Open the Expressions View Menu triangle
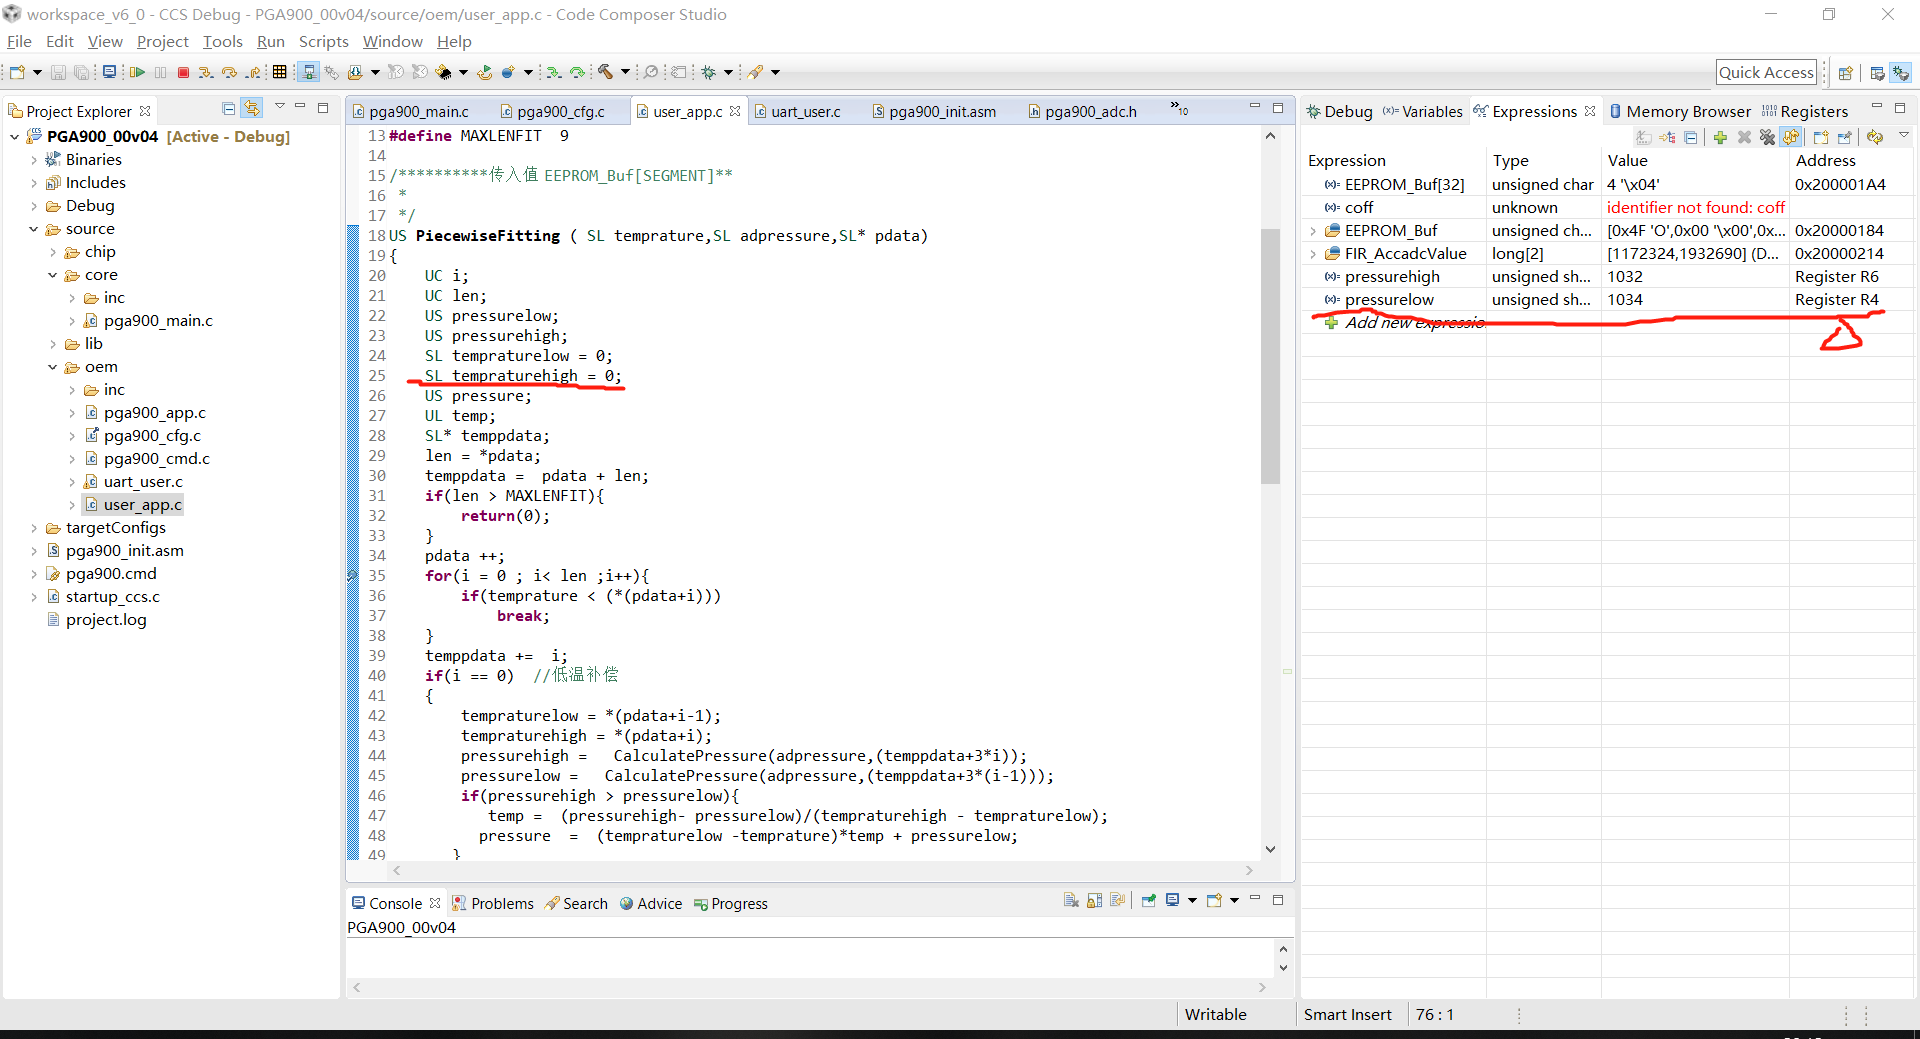Image resolution: width=1920 pixels, height=1039 pixels. pyautogui.click(x=1903, y=136)
